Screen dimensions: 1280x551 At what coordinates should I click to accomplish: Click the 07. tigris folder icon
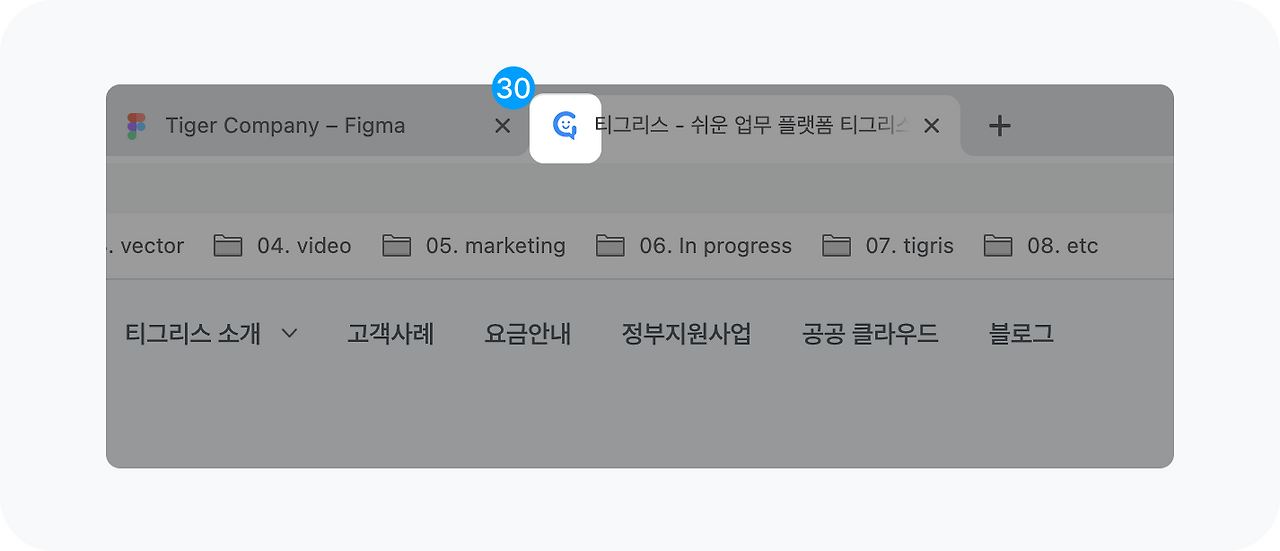pyautogui.click(x=836, y=245)
